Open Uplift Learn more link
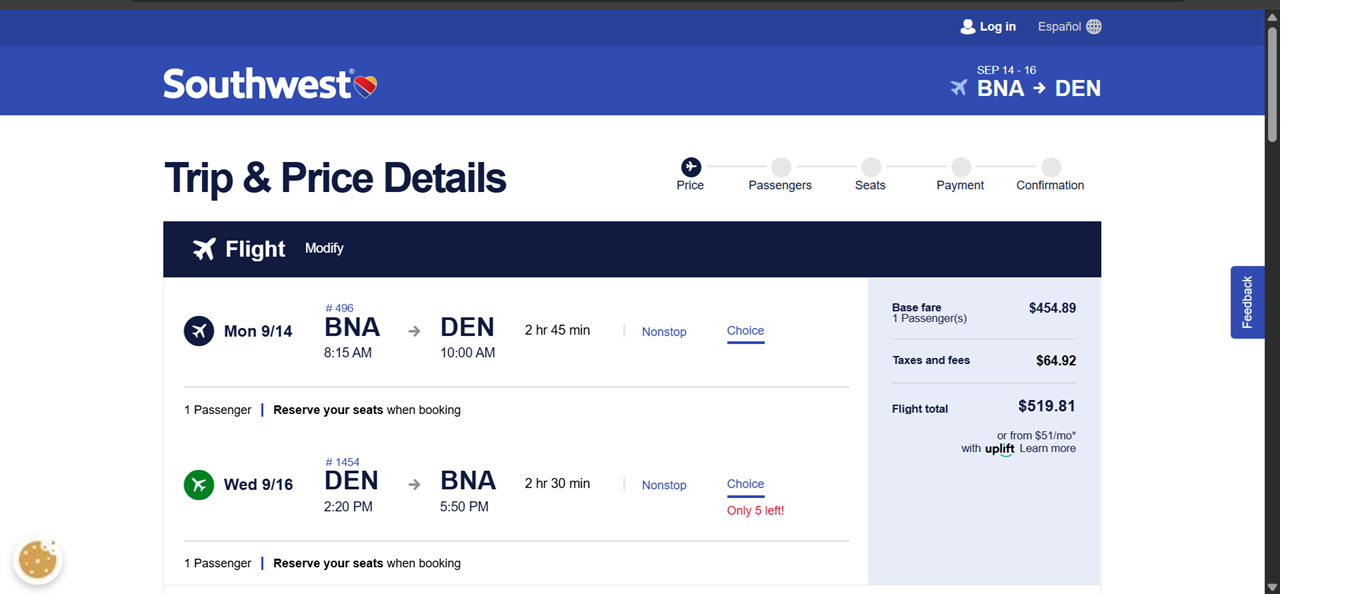This screenshot has height=594, width=1346. pos(1048,449)
